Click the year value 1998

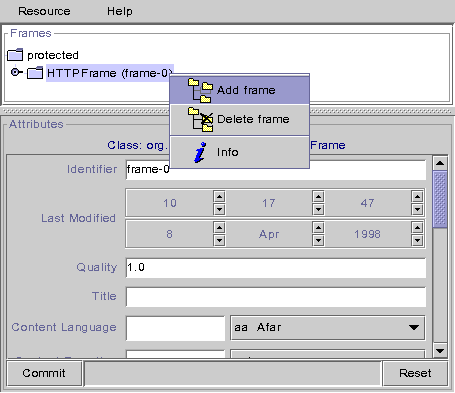tap(367, 234)
